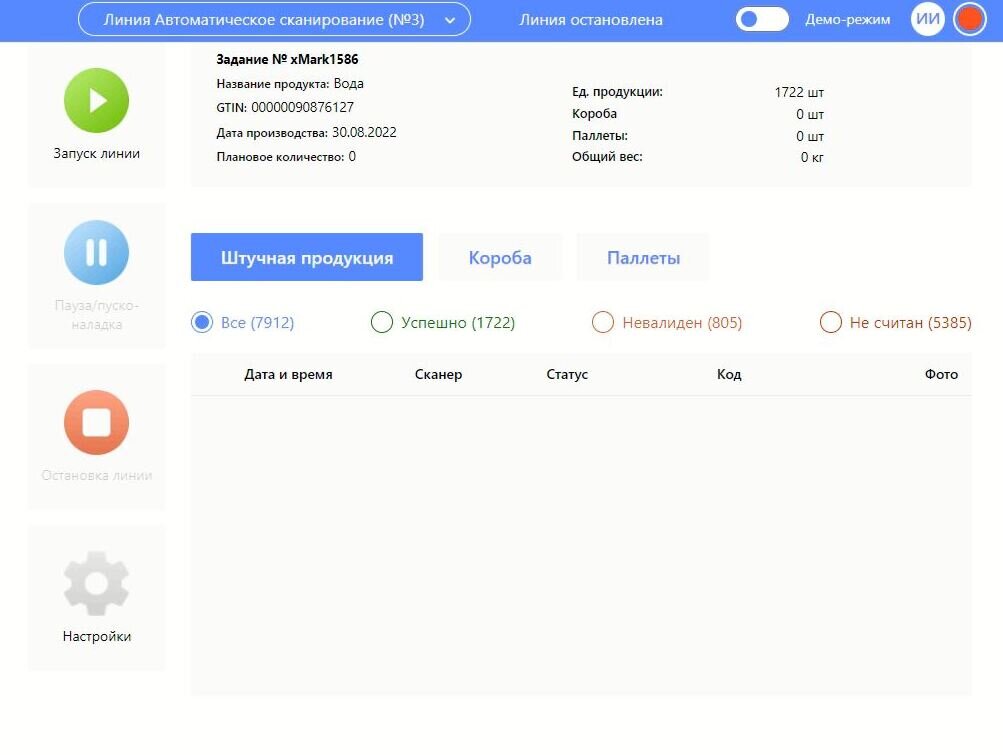Start the line with the green play icon
1003x755 pixels.
pos(97,100)
